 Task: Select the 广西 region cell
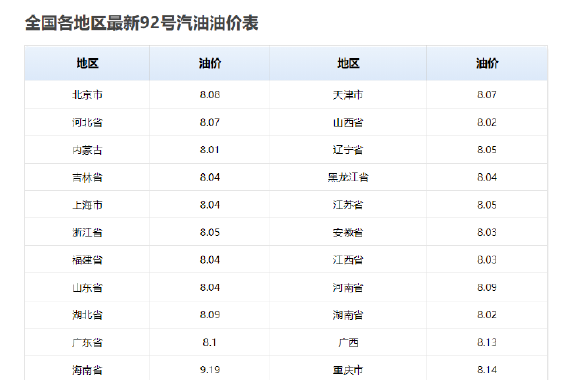point(348,343)
